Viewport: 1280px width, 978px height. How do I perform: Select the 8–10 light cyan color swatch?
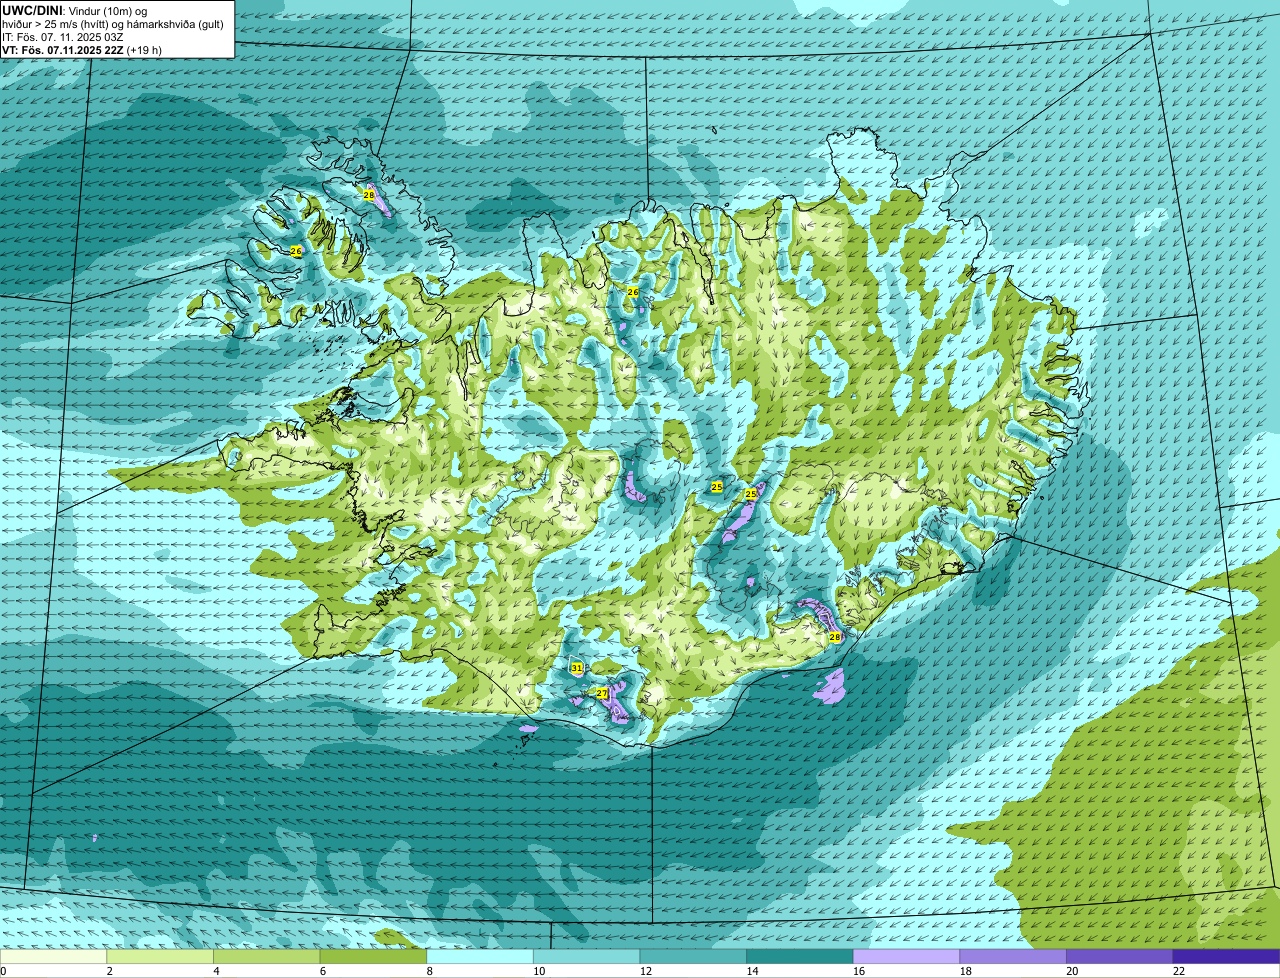(480, 956)
